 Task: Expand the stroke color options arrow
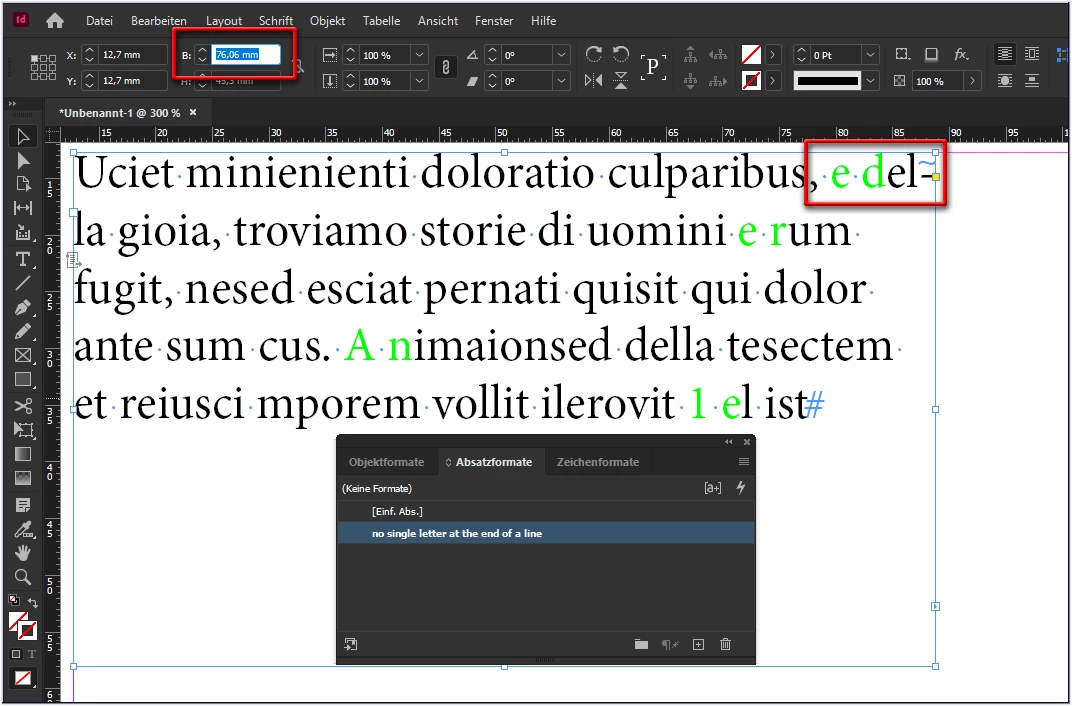point(773,81)
